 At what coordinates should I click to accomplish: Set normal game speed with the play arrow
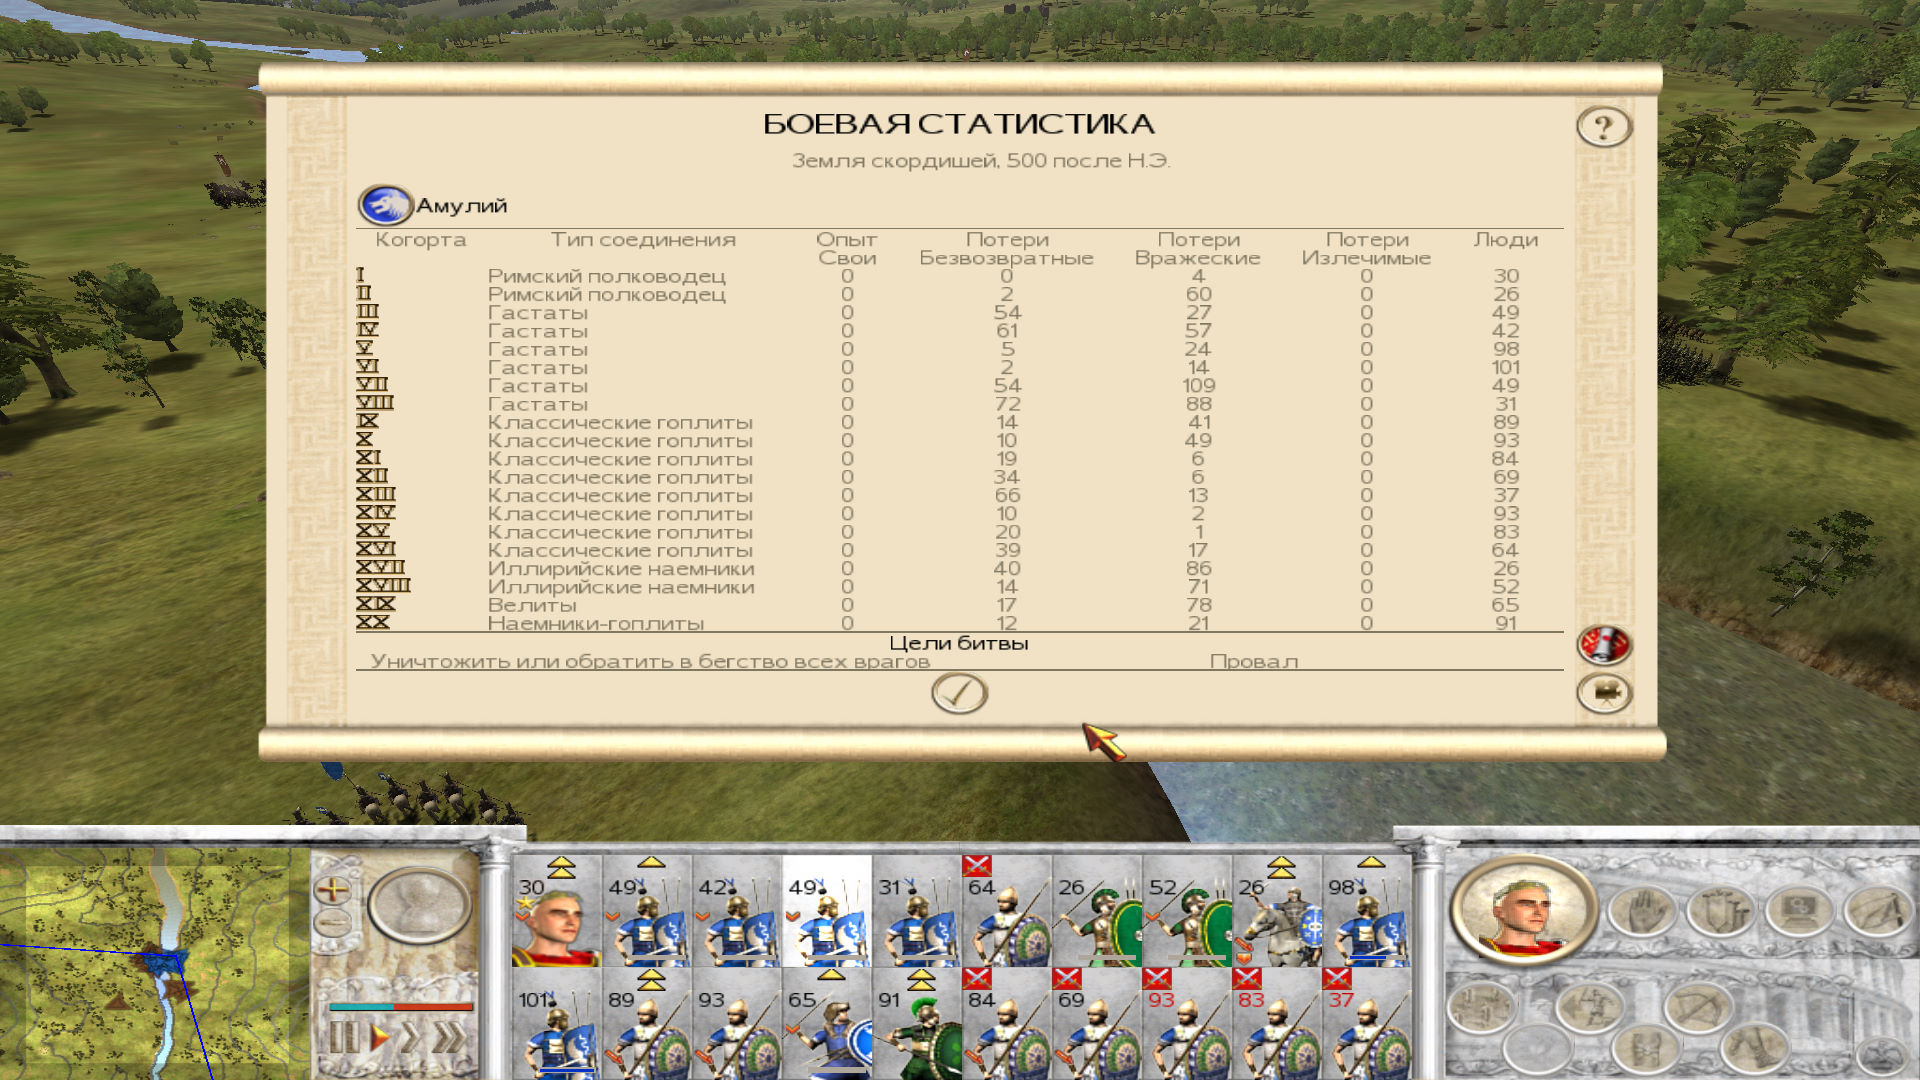tap(379, 1037)
